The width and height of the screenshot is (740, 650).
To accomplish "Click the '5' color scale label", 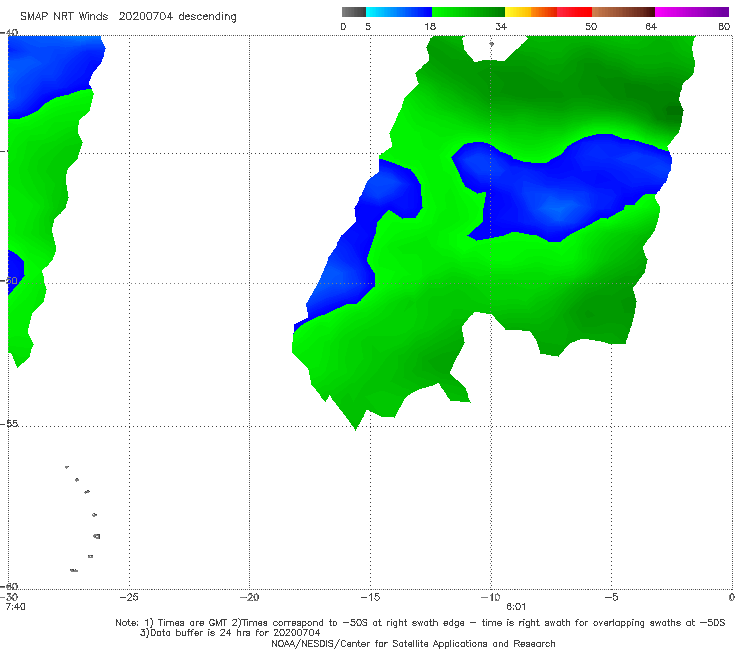I will pos(368,27).
